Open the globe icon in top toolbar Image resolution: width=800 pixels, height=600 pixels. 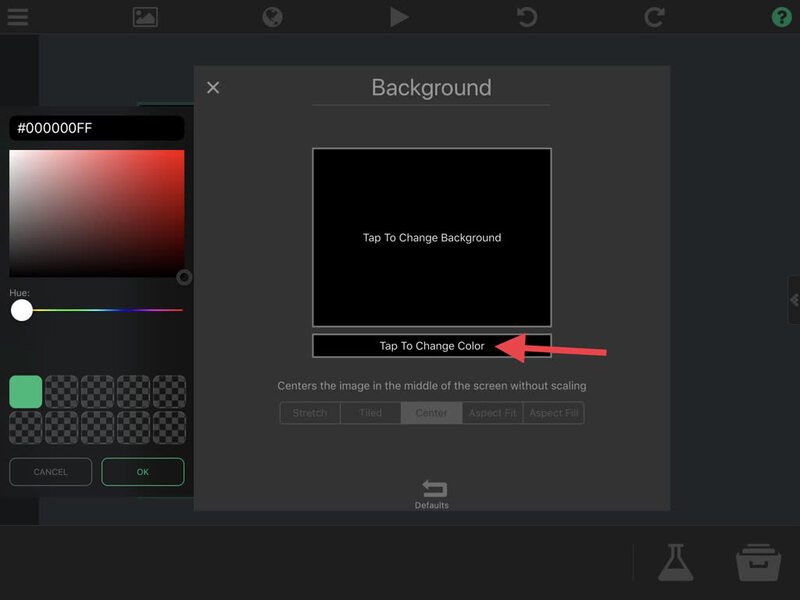[x=272, y=17]
